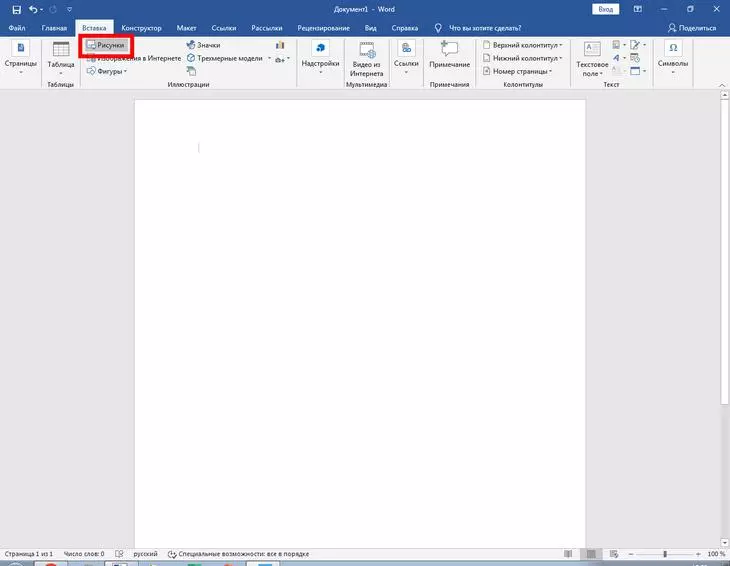Click the Поделиться button
This screenshot has height=566, width=730.
pyautogui.click(x=692, y=28)
